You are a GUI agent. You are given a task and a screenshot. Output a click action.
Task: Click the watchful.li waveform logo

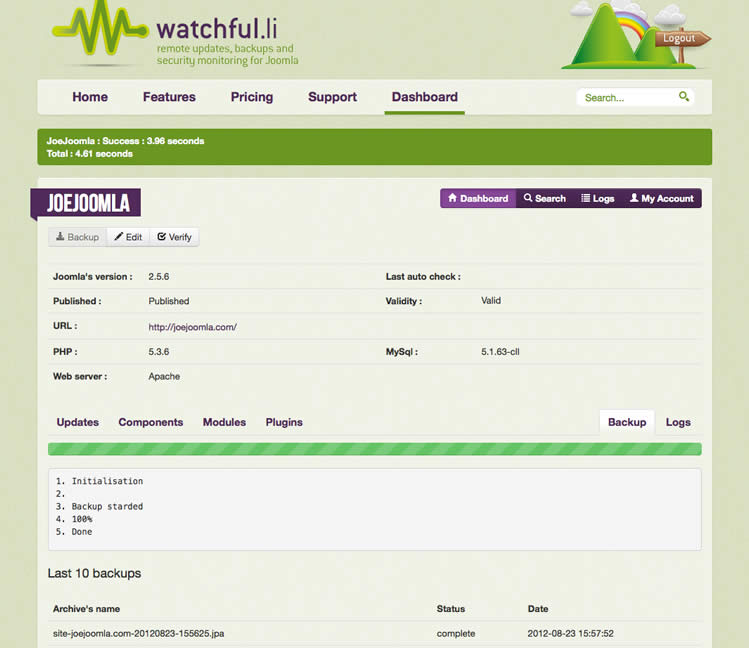pos(99,32)
